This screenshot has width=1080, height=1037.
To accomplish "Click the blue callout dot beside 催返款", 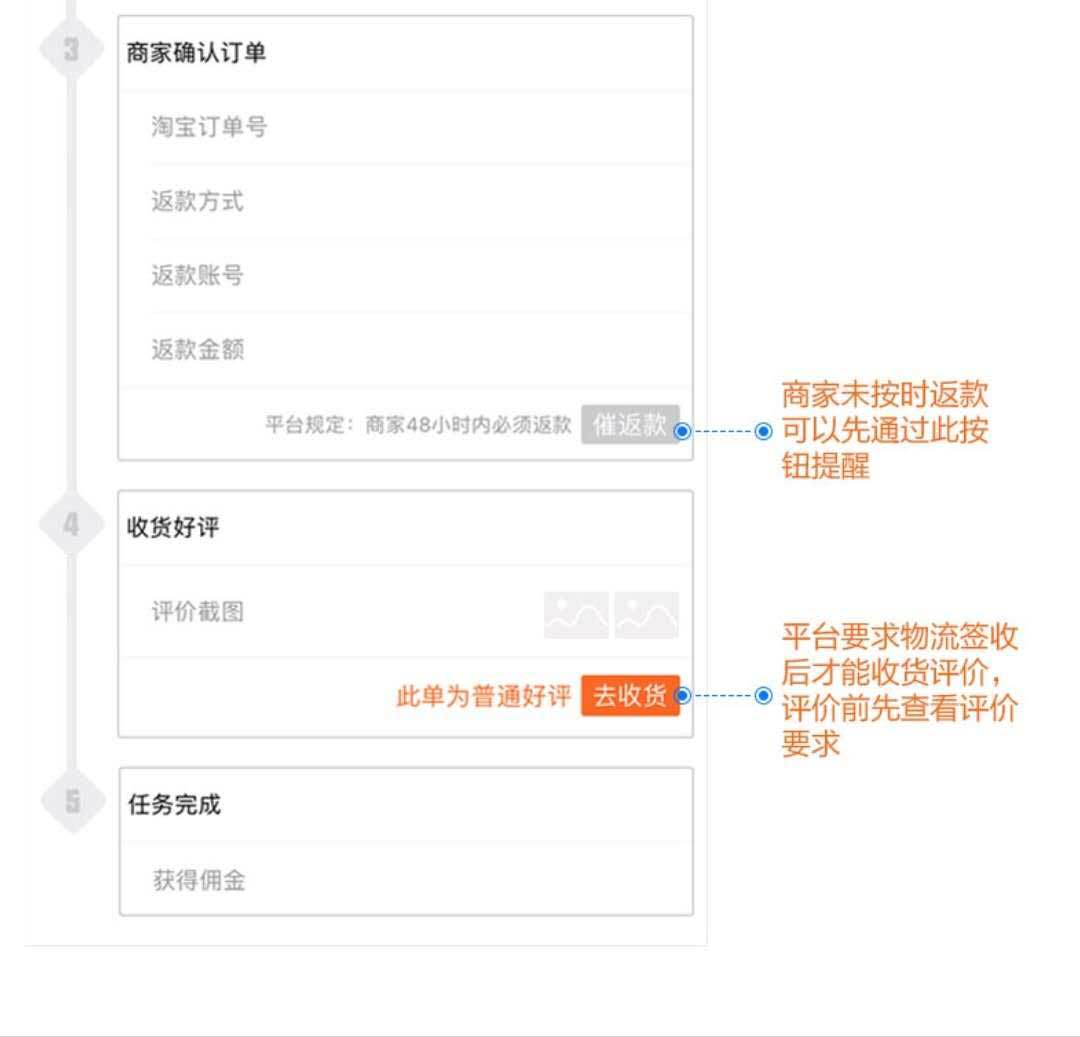I will 683,431.
